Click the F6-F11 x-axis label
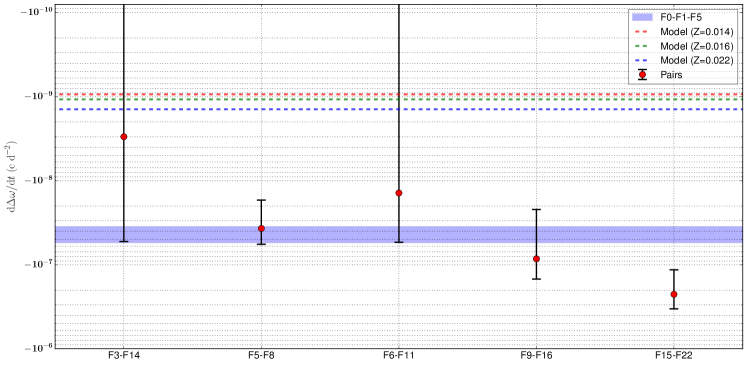 [399, 357]
